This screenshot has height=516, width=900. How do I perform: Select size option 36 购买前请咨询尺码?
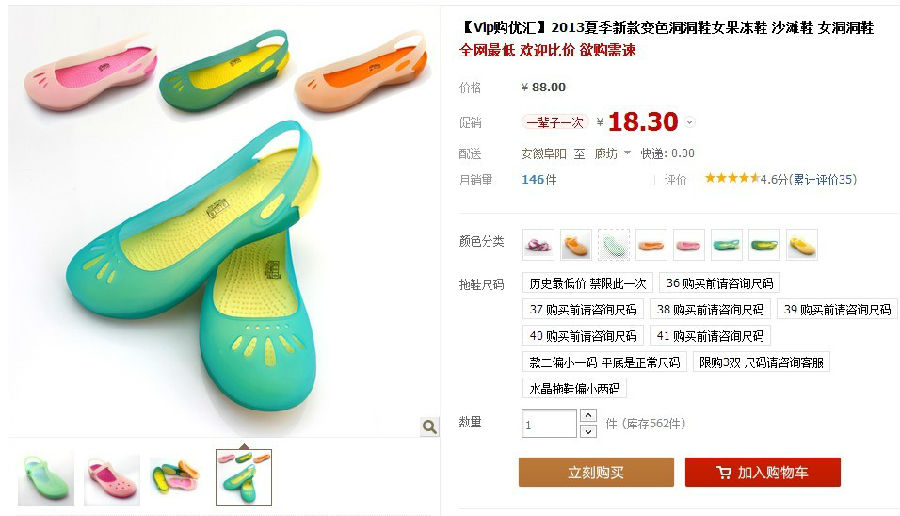719,283
